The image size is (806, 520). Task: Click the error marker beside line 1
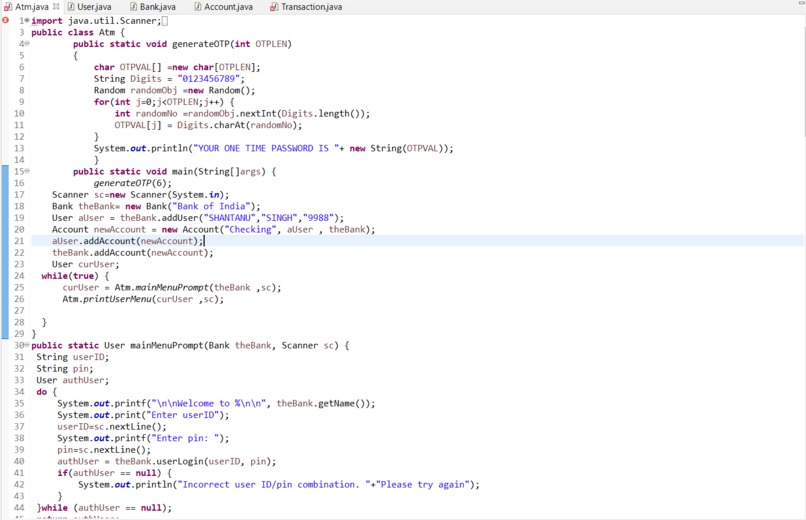click(x=6, y=20)
